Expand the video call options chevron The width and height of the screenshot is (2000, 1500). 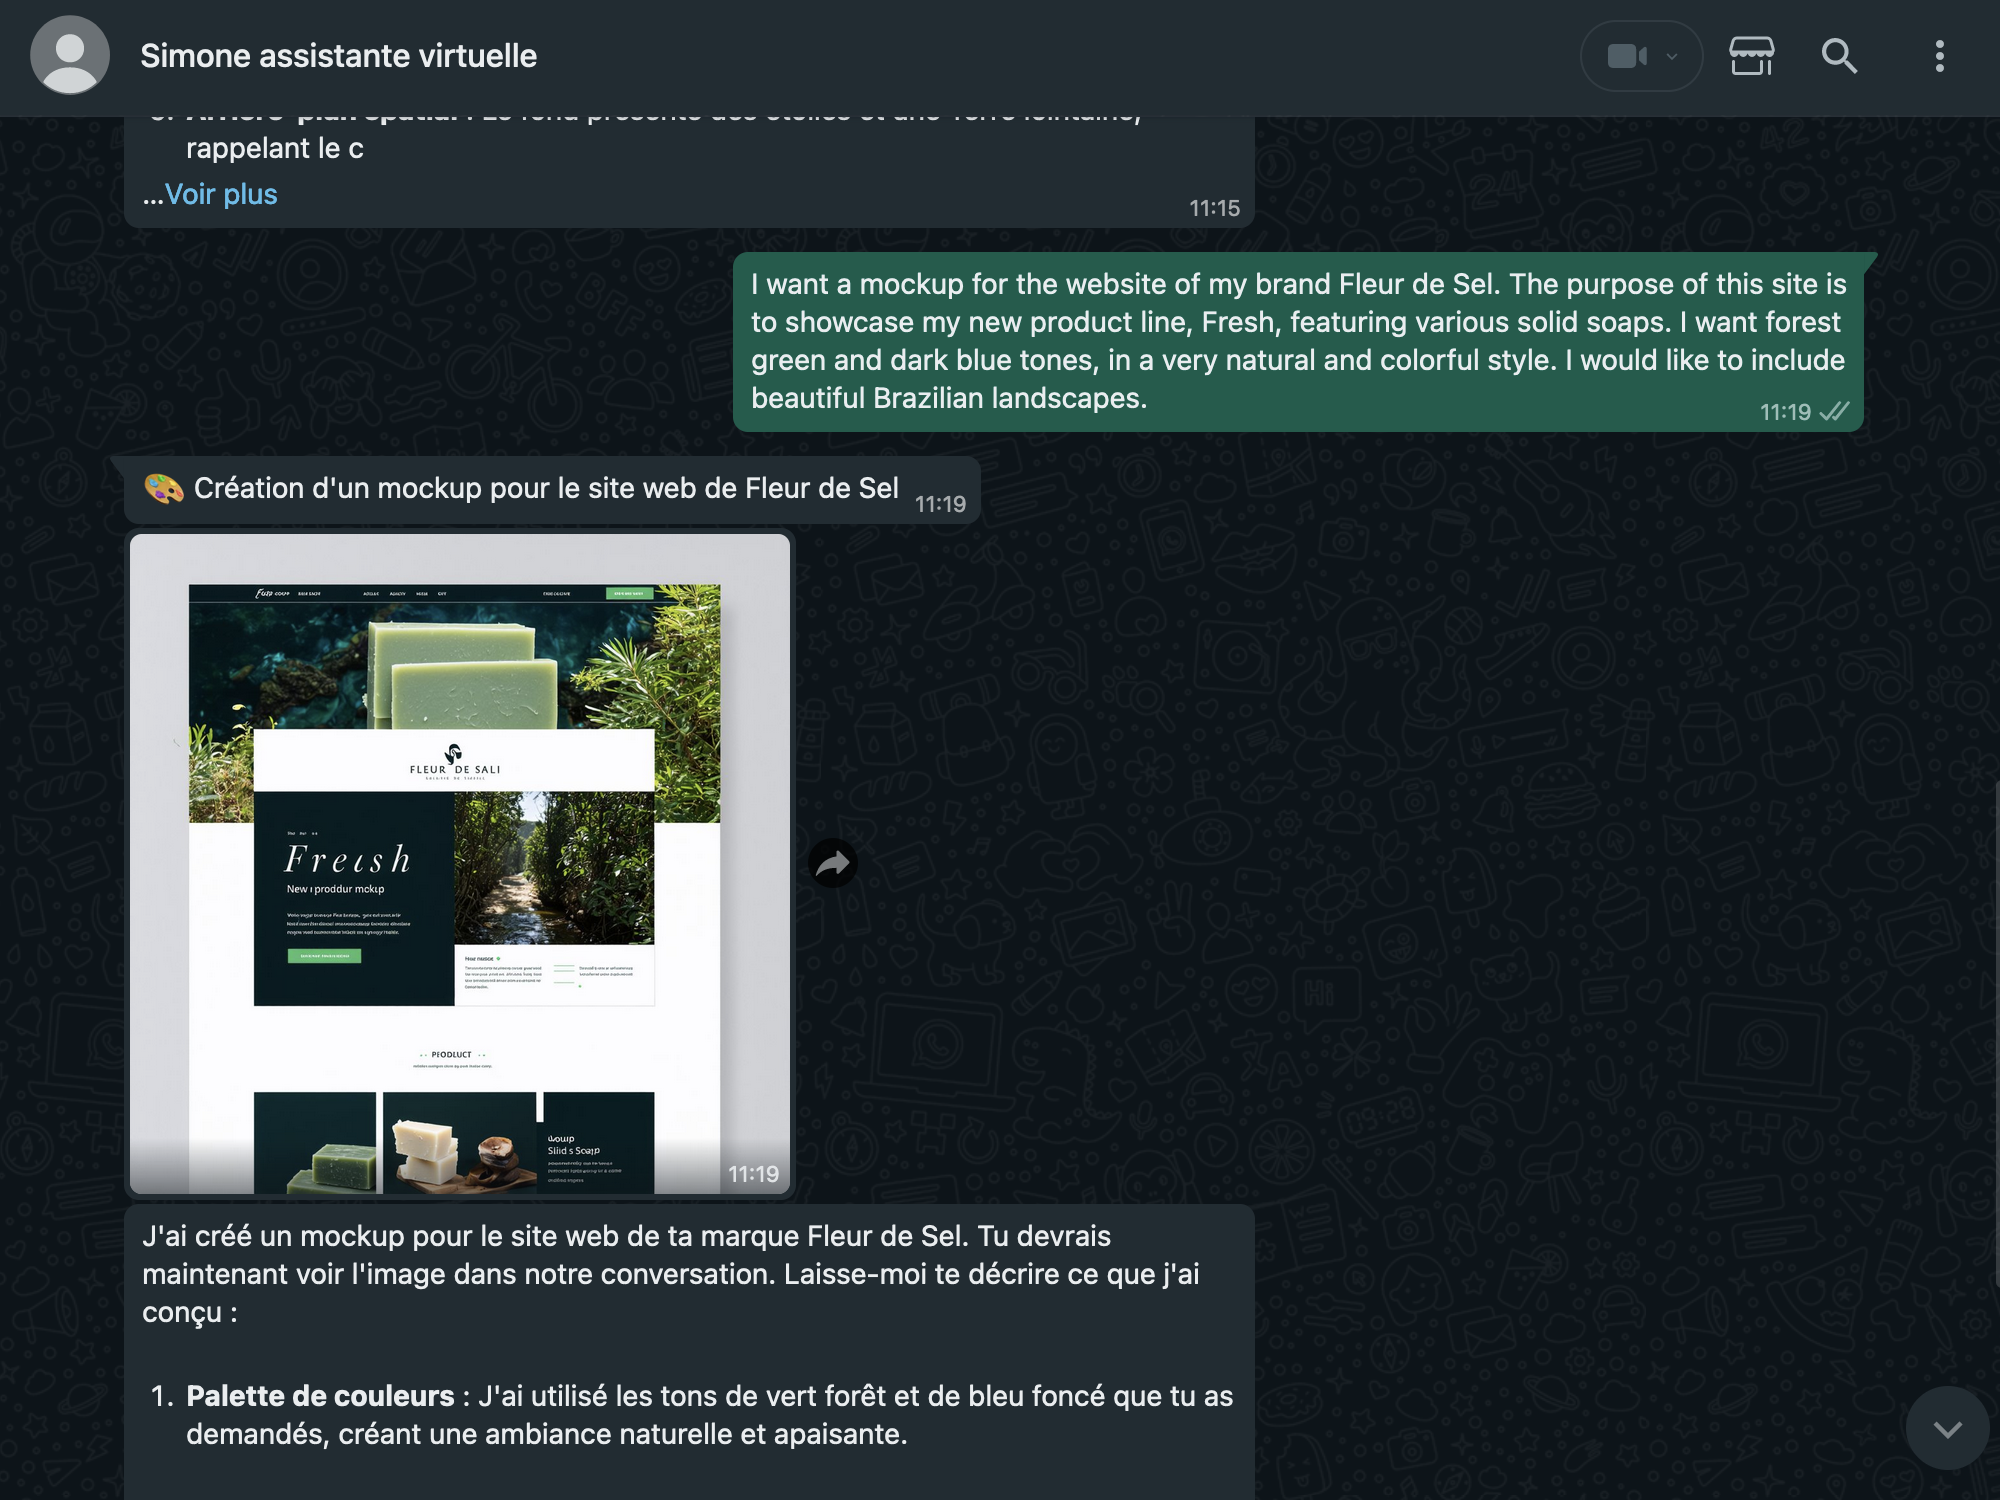1672,56
